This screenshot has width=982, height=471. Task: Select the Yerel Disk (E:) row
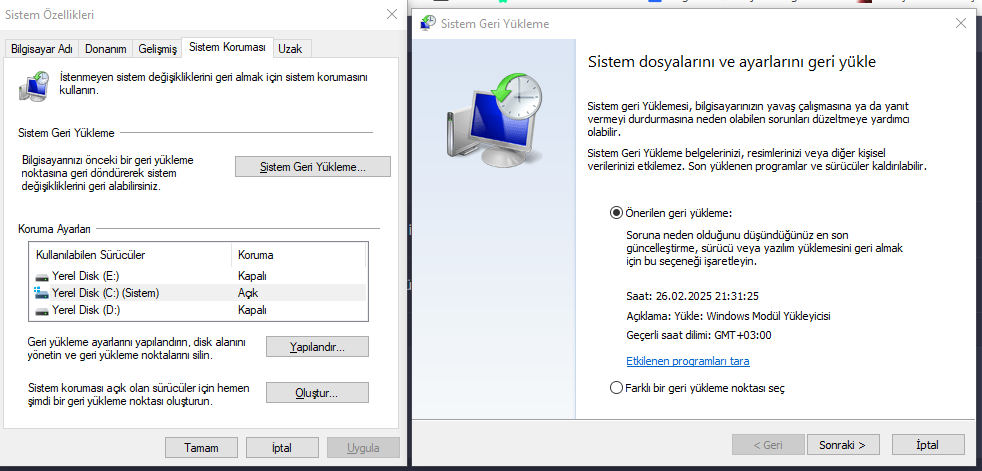pos(197,276)
